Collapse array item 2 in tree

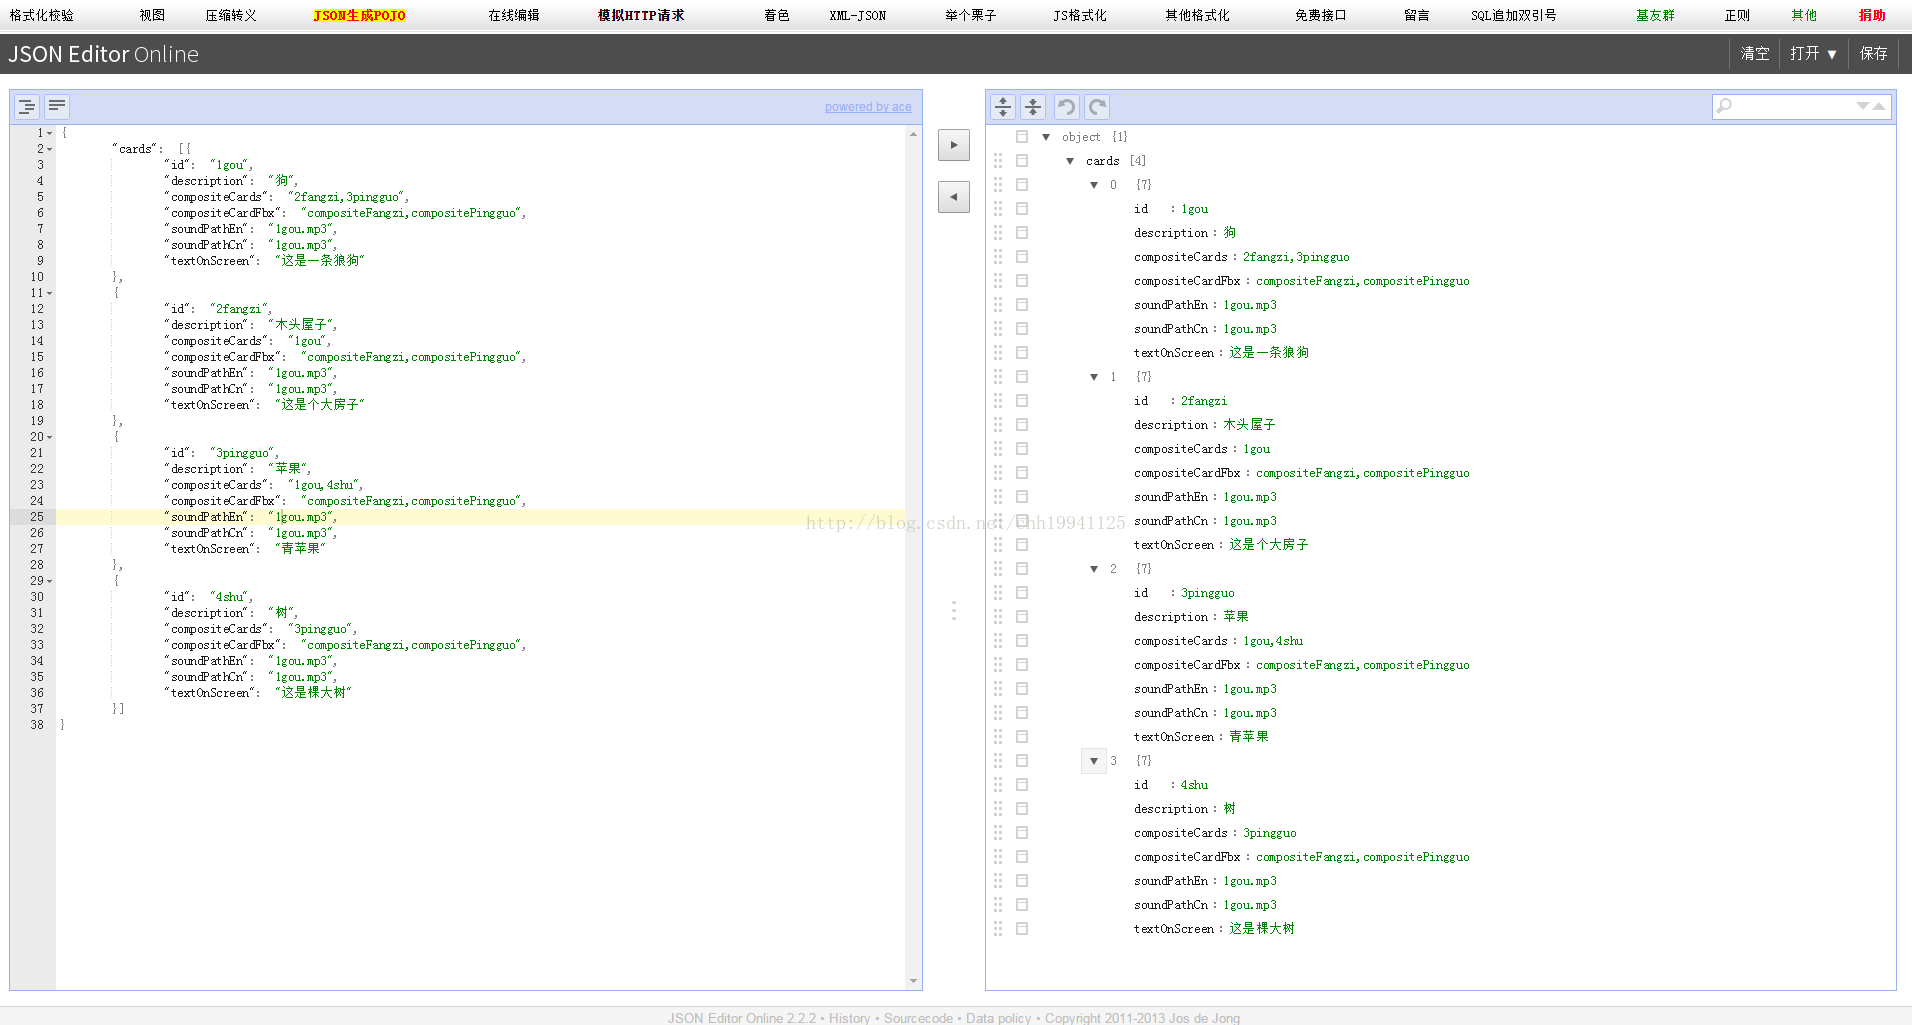[x=1094, y=569]
